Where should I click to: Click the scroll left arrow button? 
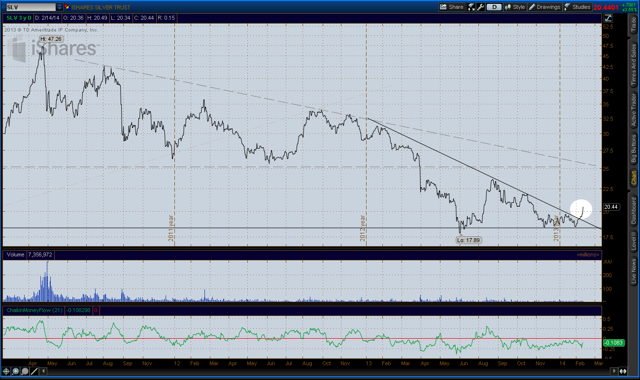[x=43, y=371]
